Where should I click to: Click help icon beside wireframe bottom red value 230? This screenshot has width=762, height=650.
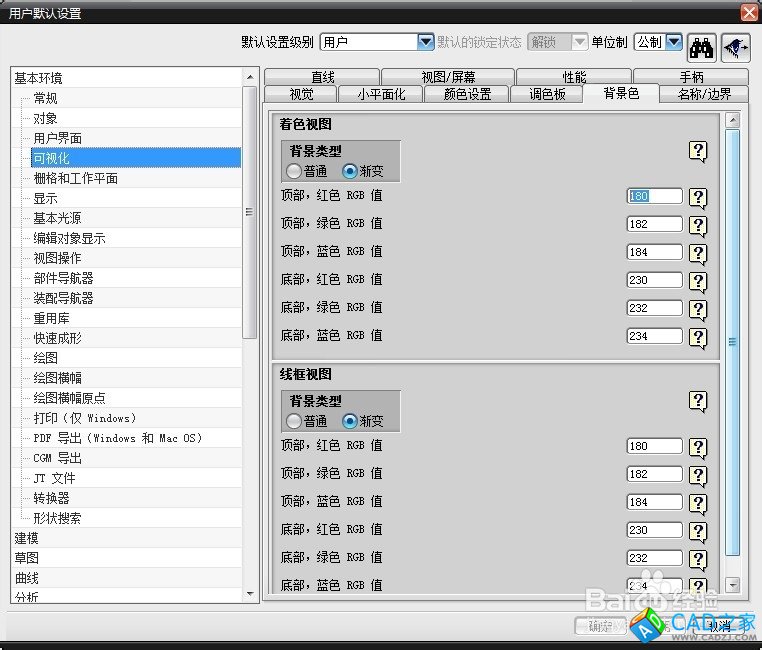(698, 531)
